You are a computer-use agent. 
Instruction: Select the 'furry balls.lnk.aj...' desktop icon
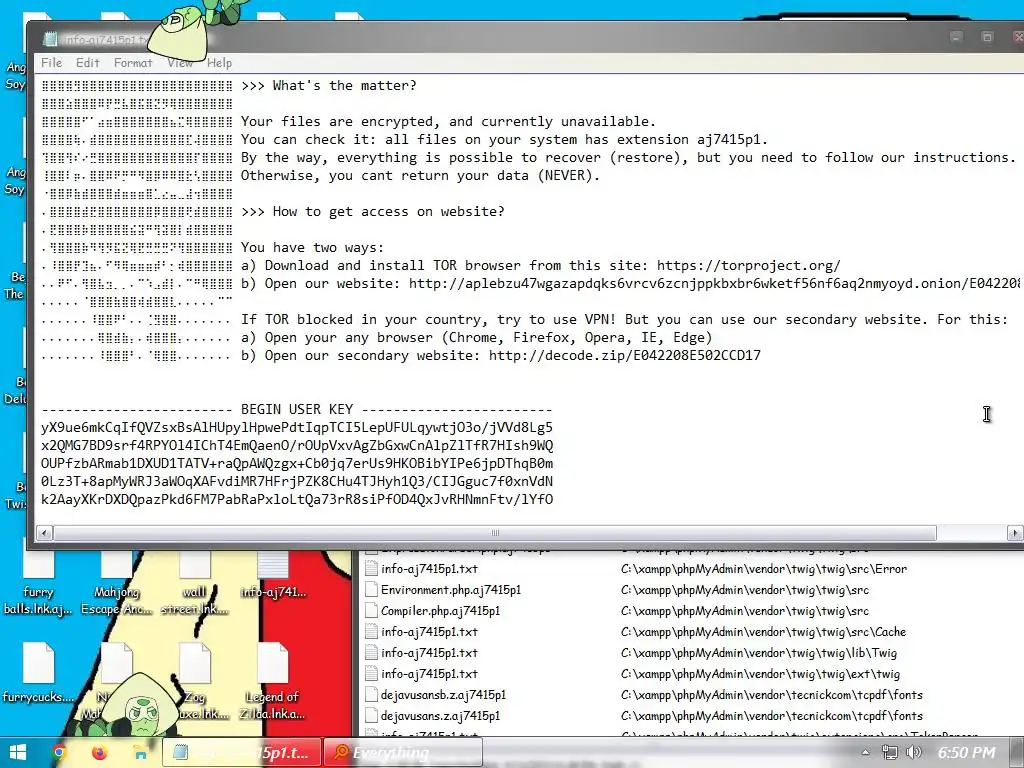pyautogui.click(x=38, y=583)
